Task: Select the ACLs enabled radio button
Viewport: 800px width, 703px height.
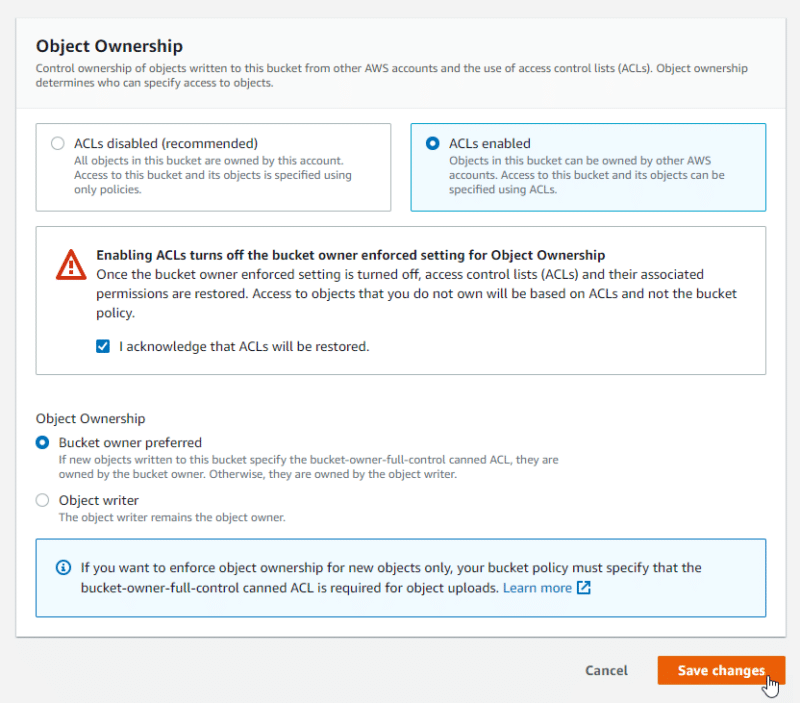Action: (433, 143)
